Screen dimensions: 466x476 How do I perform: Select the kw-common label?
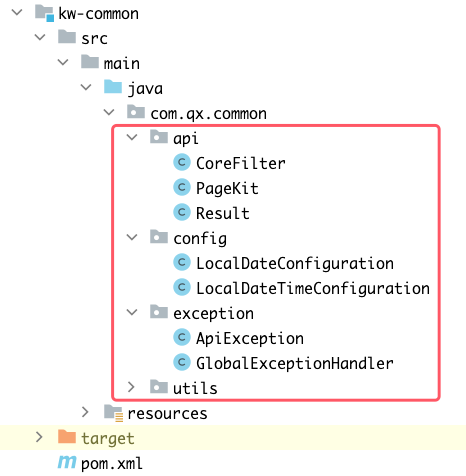point(99,14)
